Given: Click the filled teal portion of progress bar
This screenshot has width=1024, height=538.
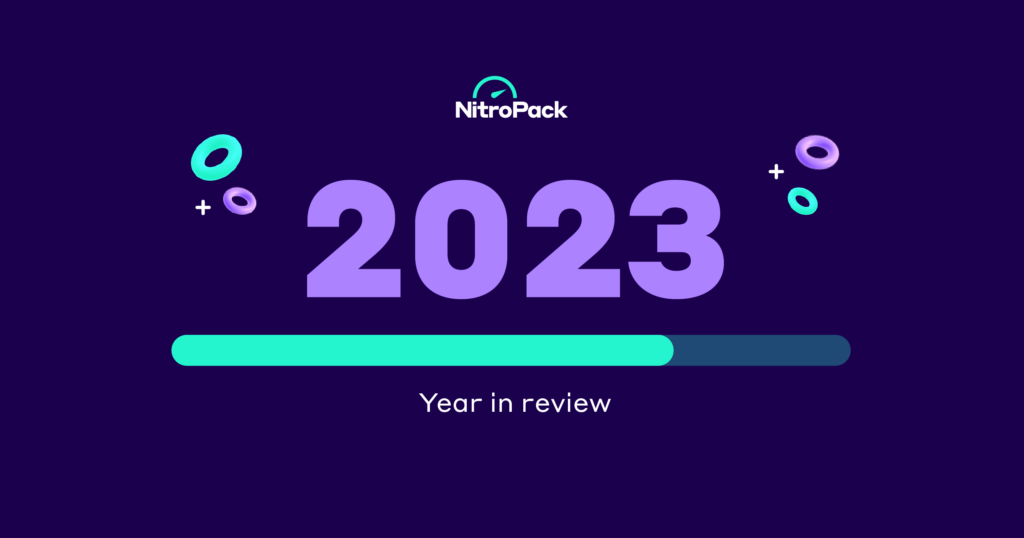Looking at the screenshot, I should (x=420, y=350).
